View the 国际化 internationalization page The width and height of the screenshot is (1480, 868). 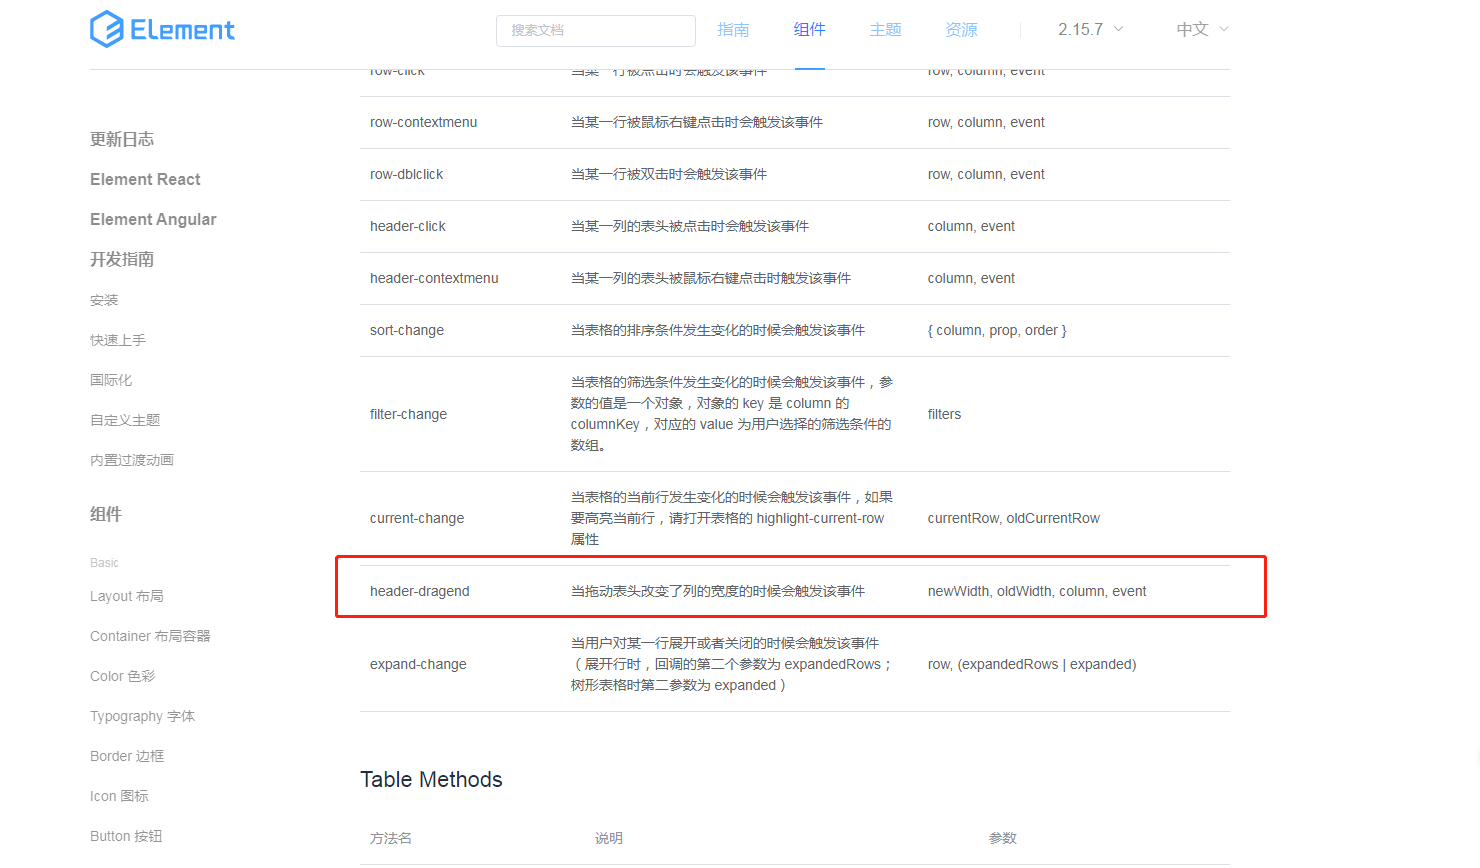(x=111, y=379)
